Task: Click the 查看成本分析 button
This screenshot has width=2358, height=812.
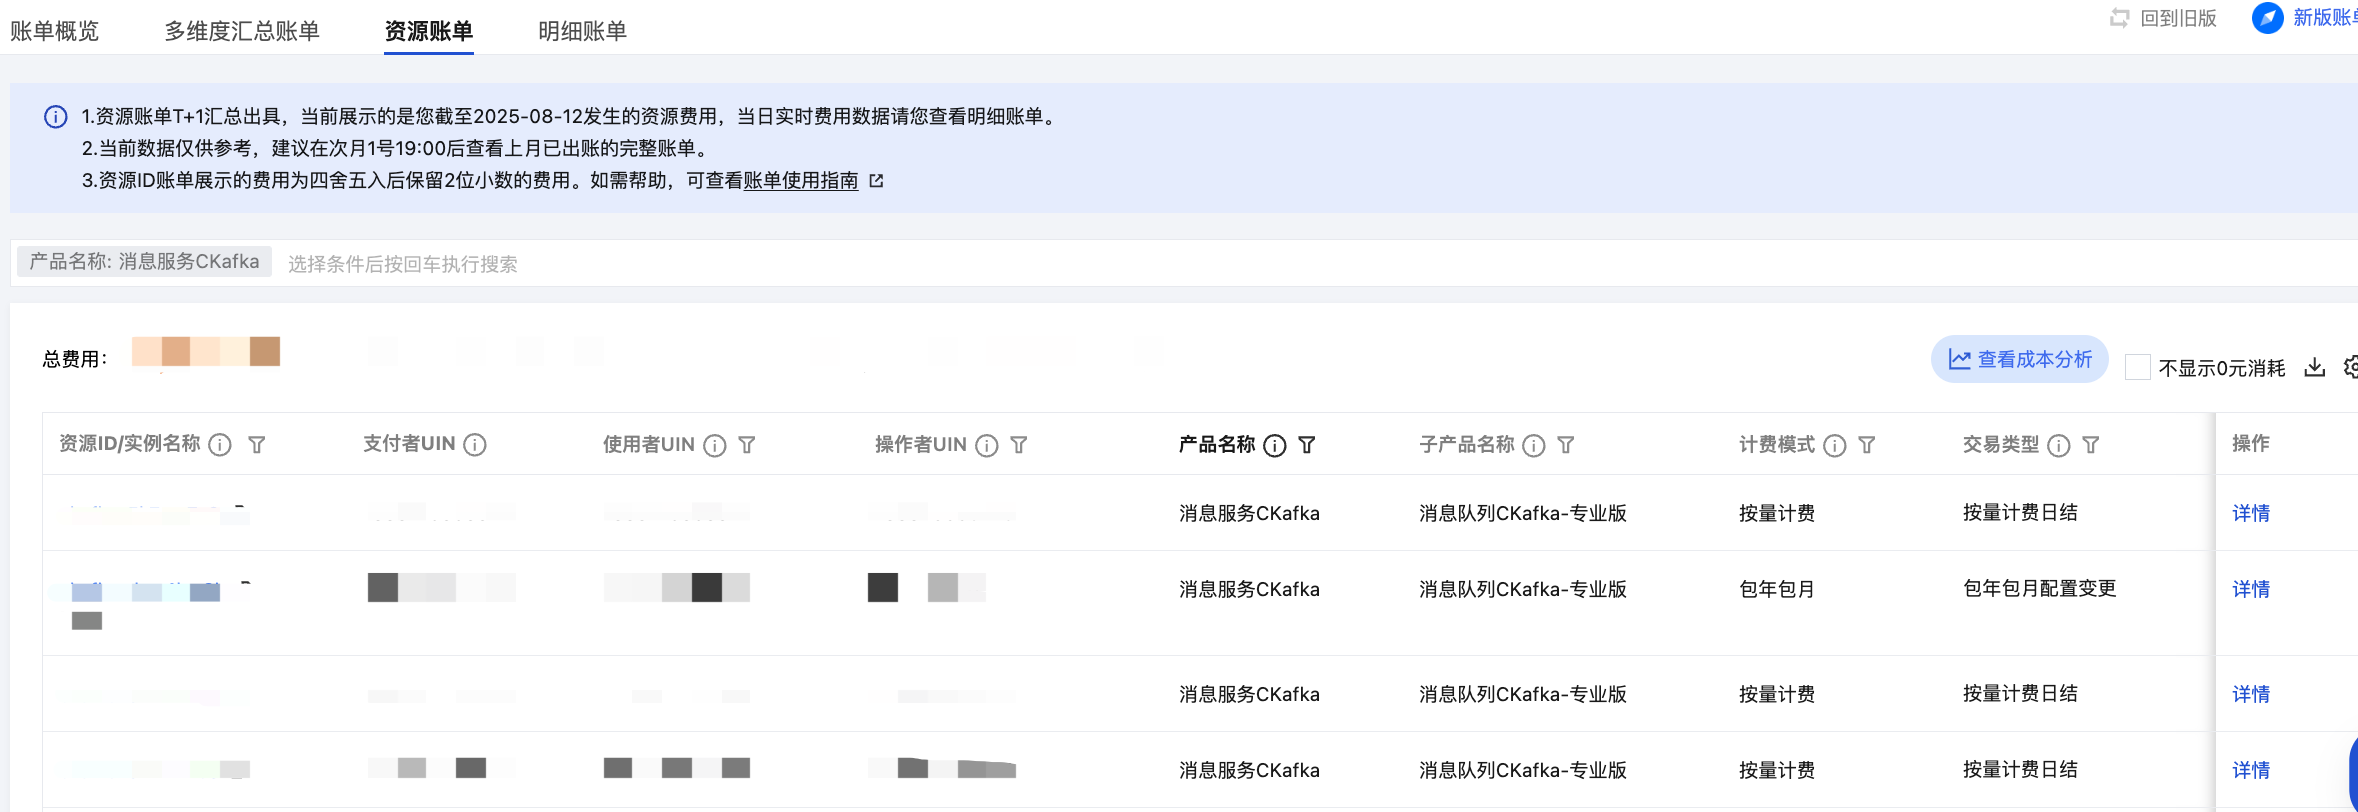Action: pyautogui.click(x=2019, y=359)
